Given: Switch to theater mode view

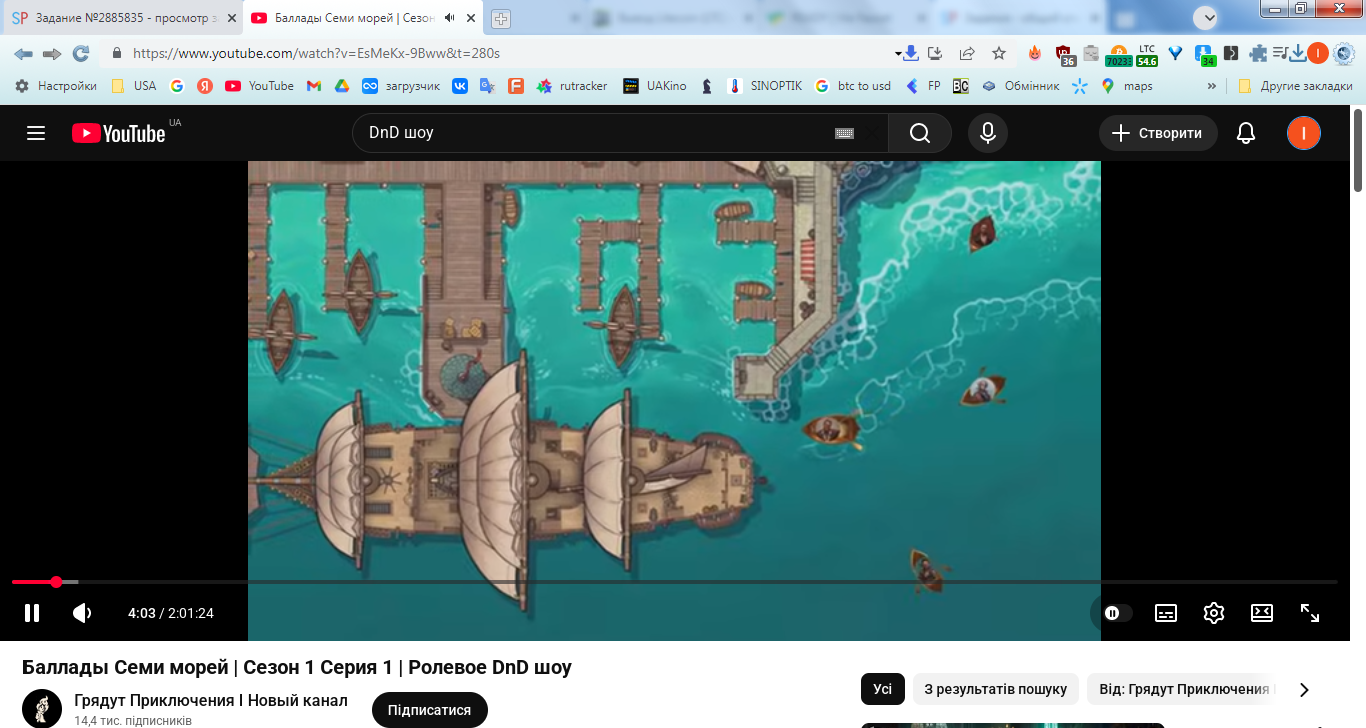Looking at the screenshot, I should click(1262, 613).
